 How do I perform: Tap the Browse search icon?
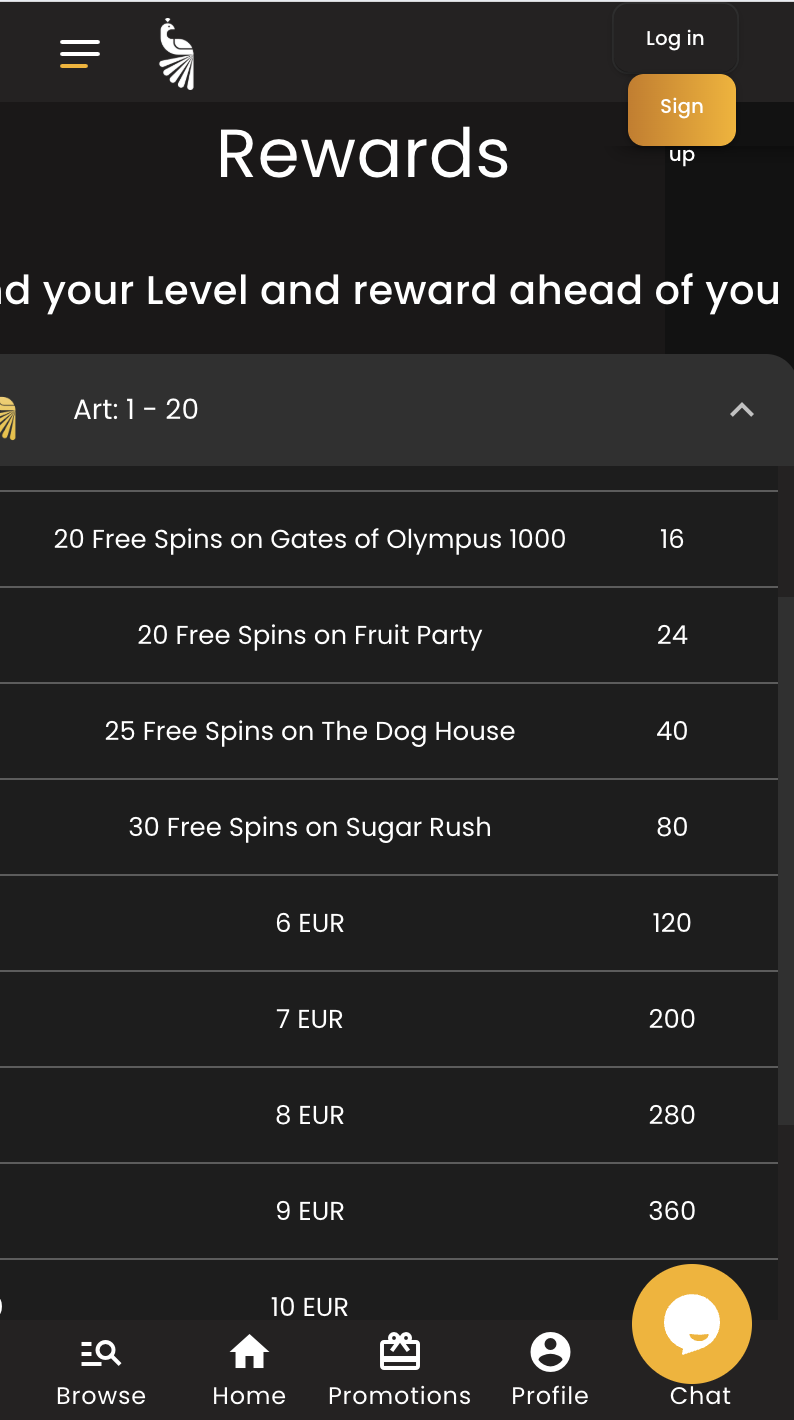[101, 1354]
